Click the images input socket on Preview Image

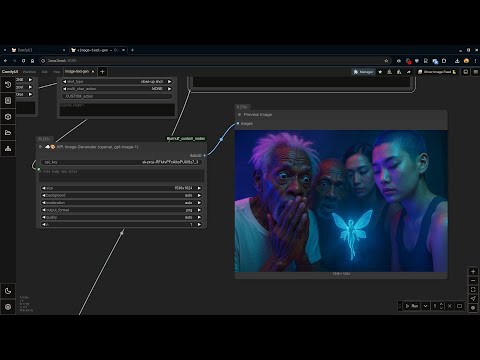pos(238,123)
